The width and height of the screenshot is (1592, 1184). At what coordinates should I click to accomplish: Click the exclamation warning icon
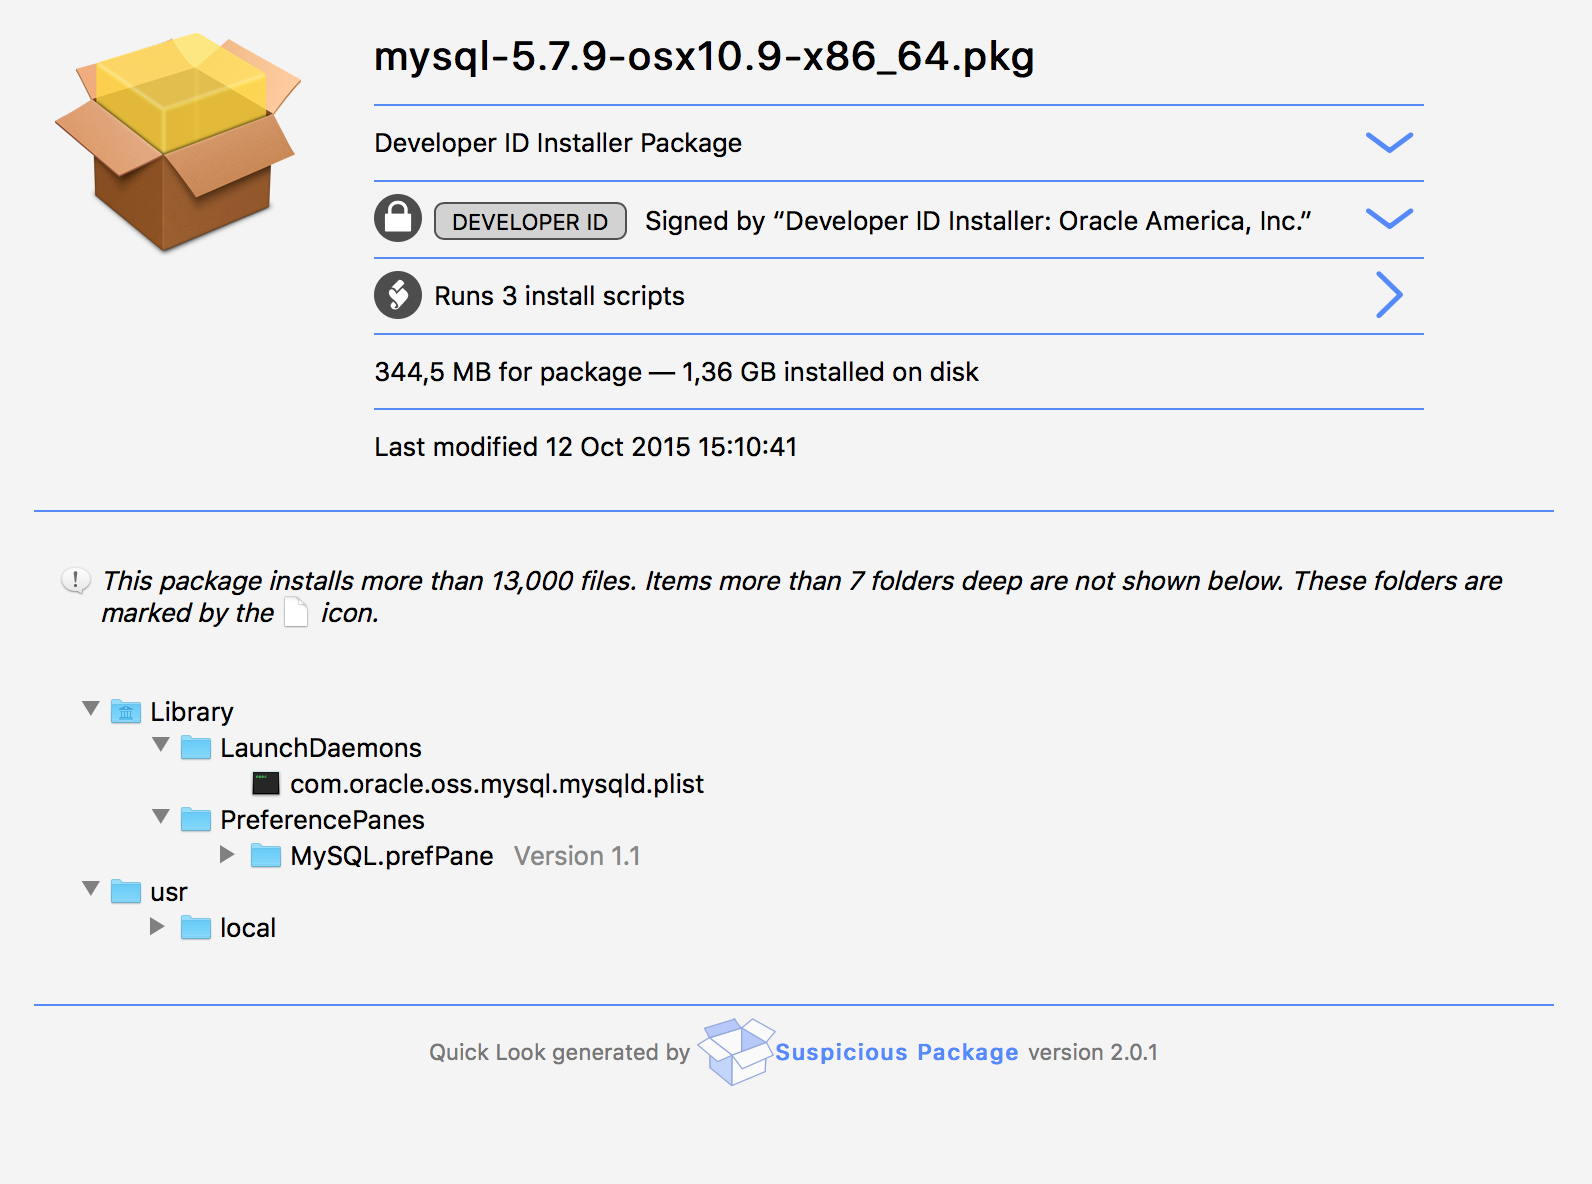tap(76, 580)
